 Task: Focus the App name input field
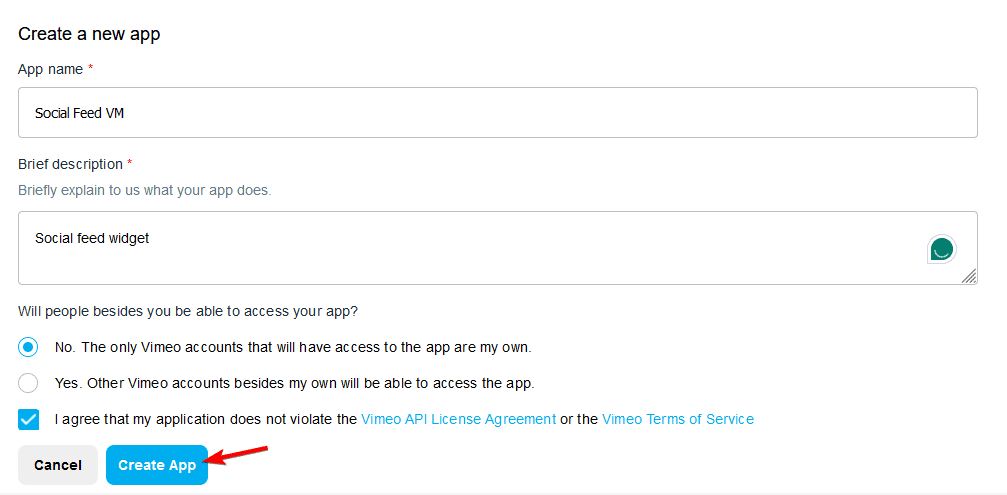(497, 113)
